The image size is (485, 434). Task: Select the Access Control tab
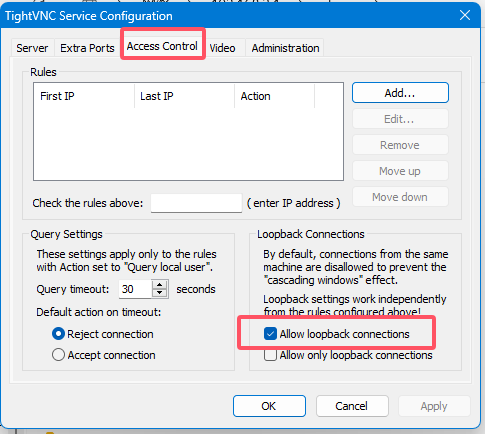(162, 46)
